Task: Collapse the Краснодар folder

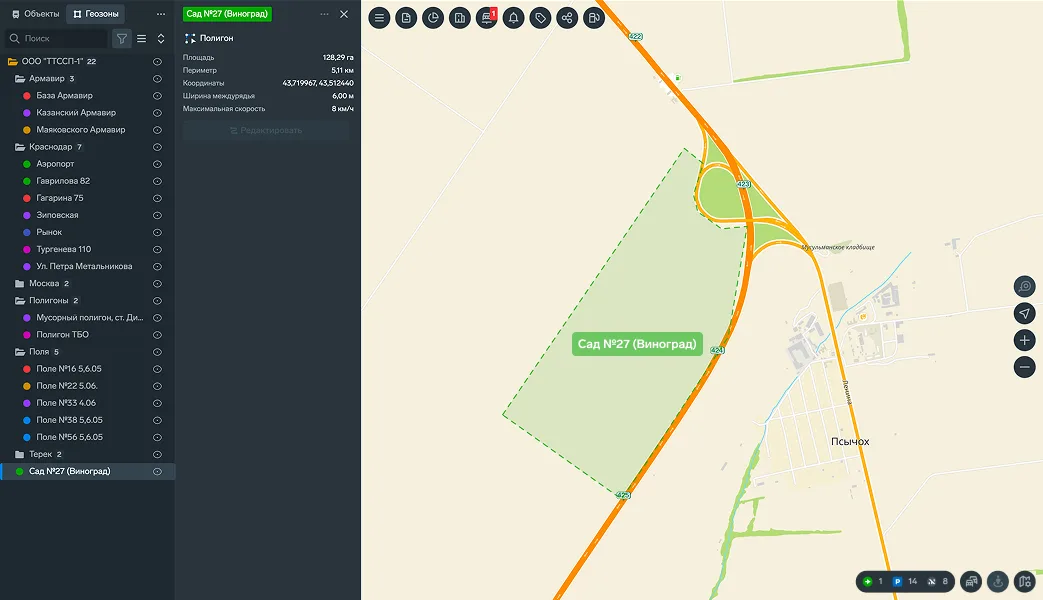Action: click(20, 147)
